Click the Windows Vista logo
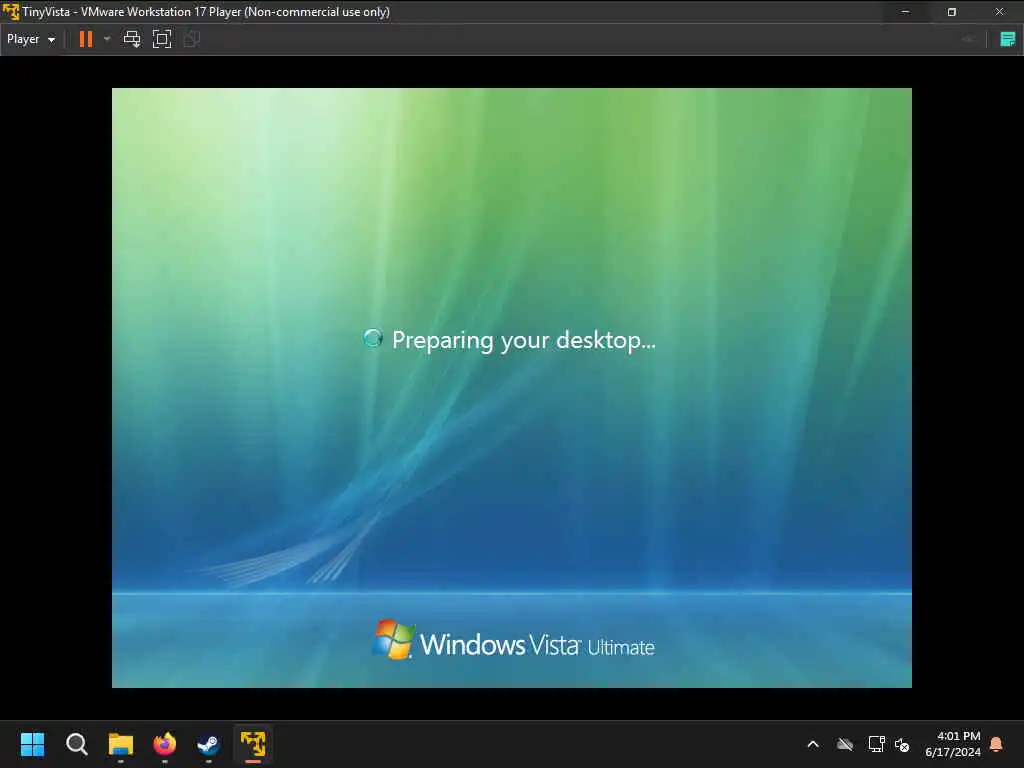This screenshot has height=768, width=1024. click(x=393, y=639)
